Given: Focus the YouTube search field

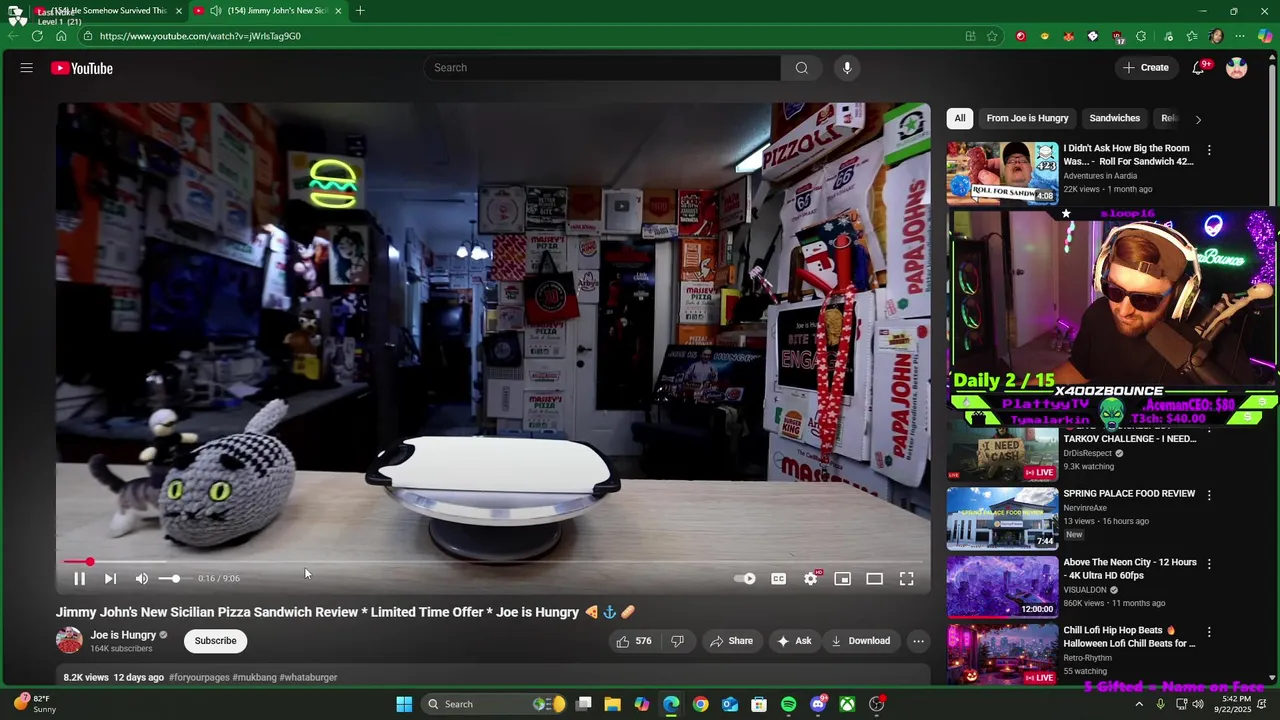Looking at the screenshot, I should tap(602, 68).
